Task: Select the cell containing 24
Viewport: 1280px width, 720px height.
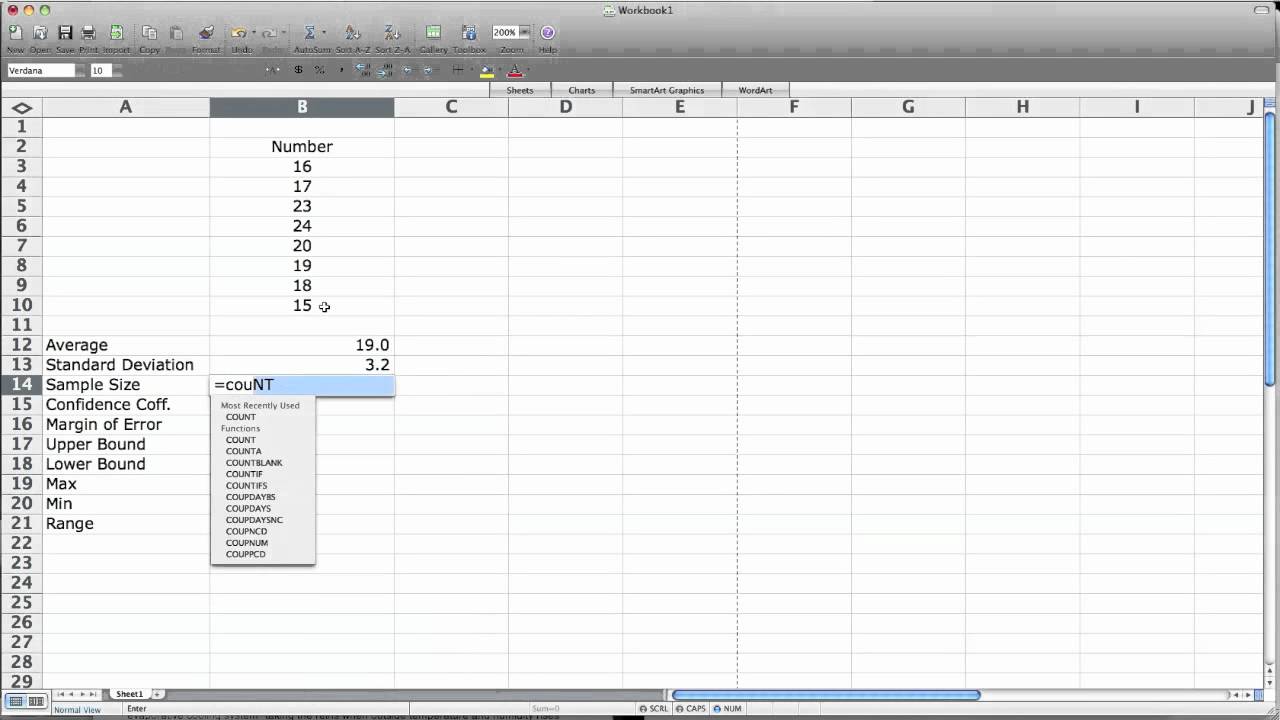Action: (x=302, y=226)
